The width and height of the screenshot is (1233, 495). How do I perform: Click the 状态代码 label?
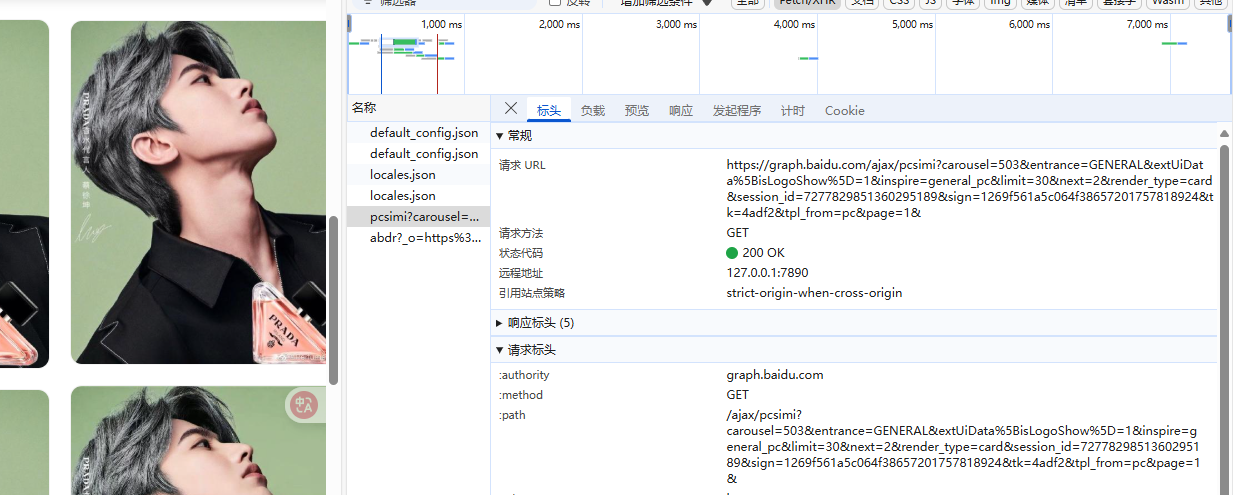click(x=521, y=253)
